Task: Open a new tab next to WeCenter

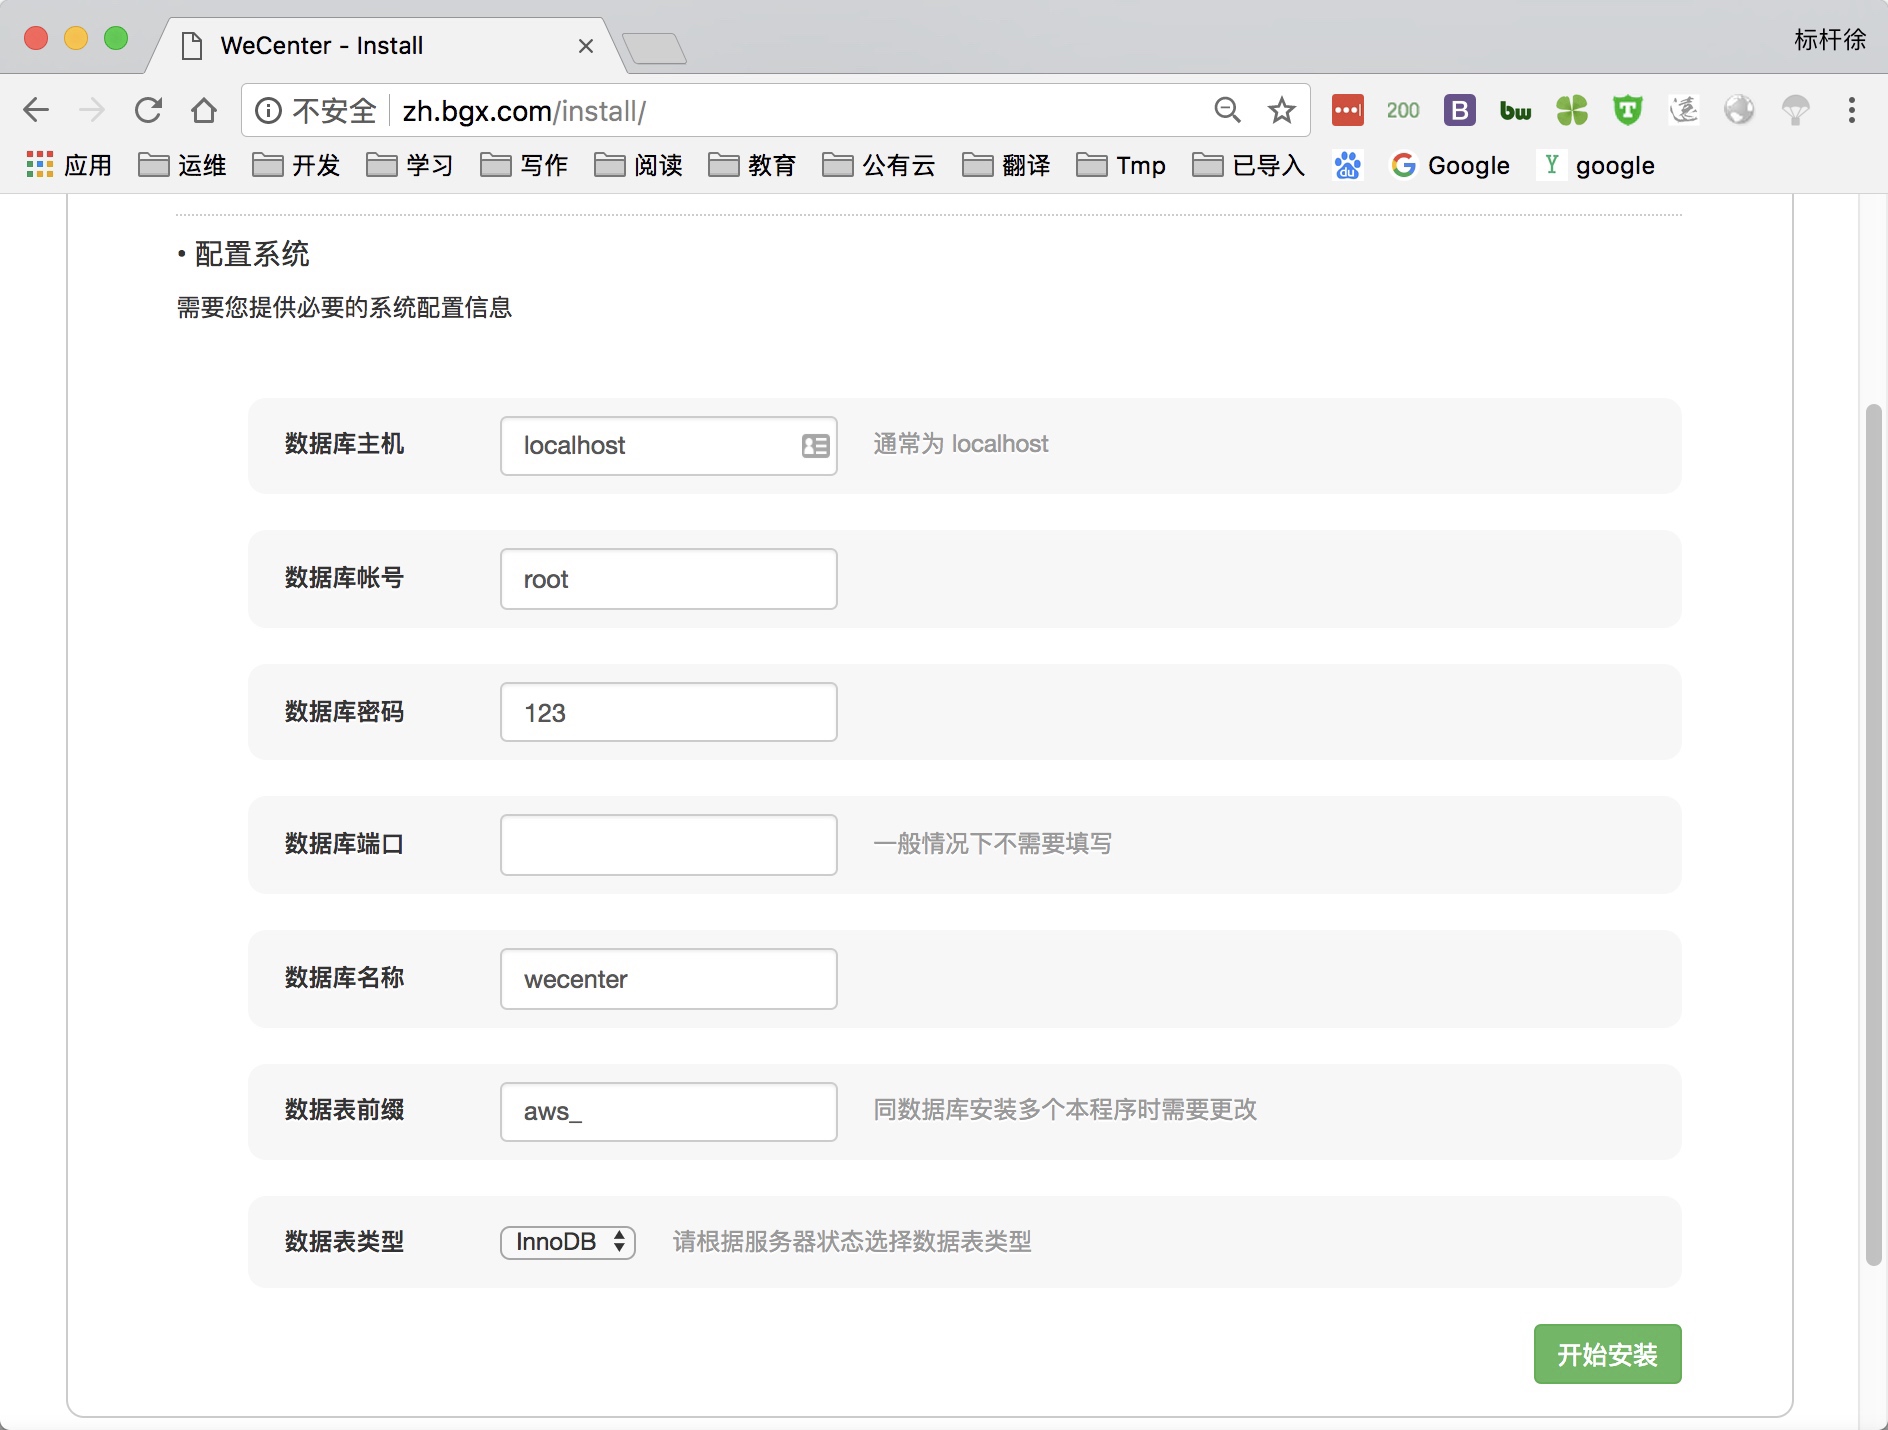Action: coord(654,47)
